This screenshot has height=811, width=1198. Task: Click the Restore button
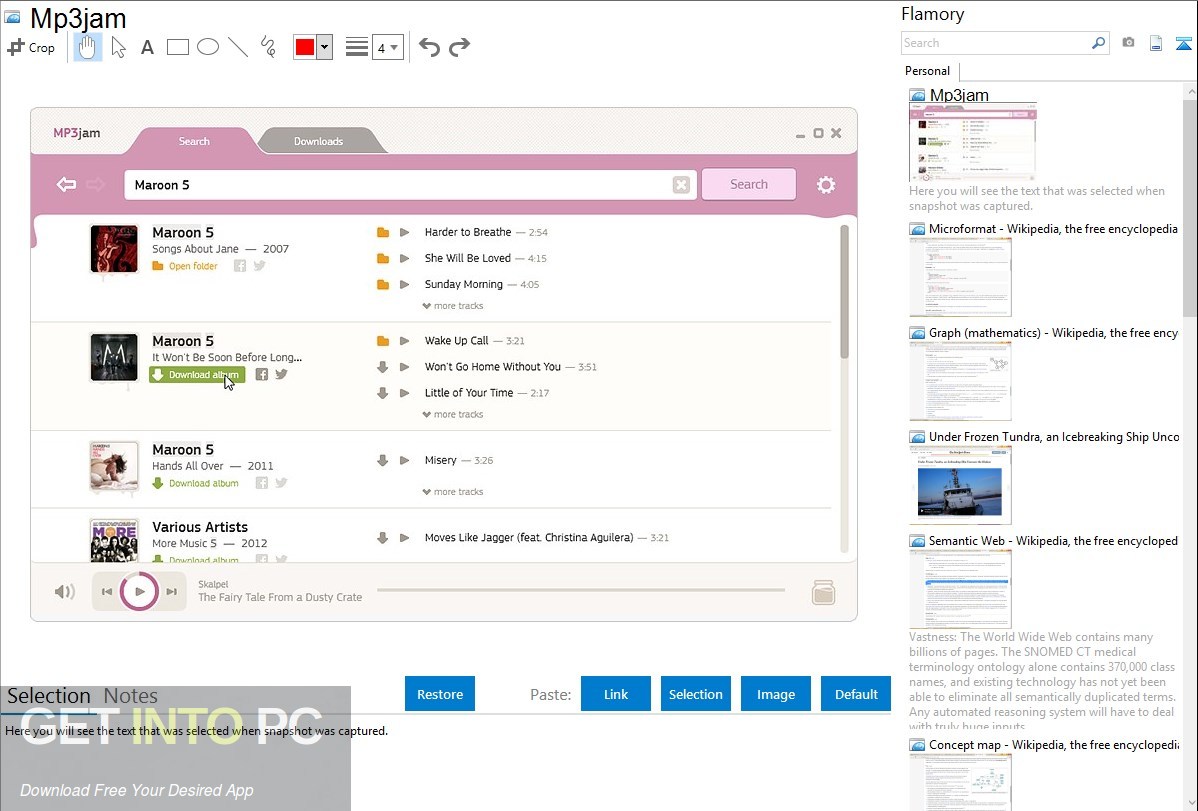440,694
